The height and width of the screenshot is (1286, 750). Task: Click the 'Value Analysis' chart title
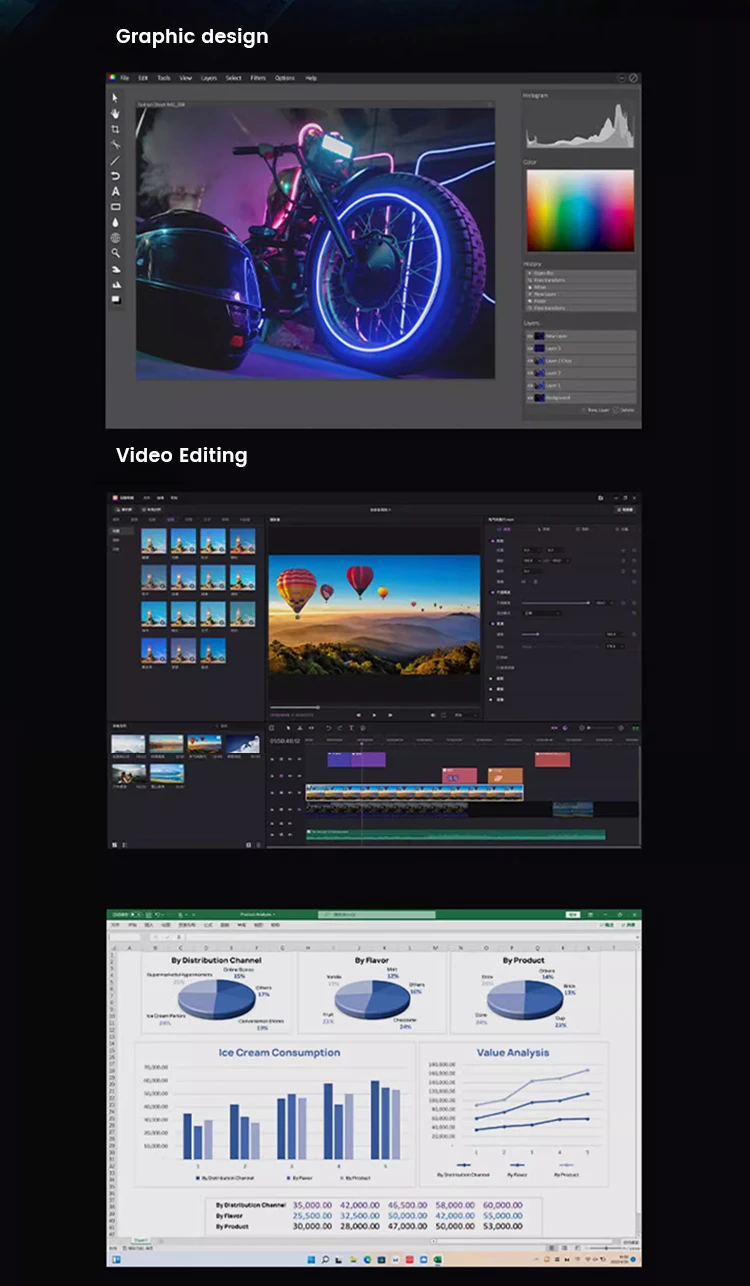[512, 1052]
